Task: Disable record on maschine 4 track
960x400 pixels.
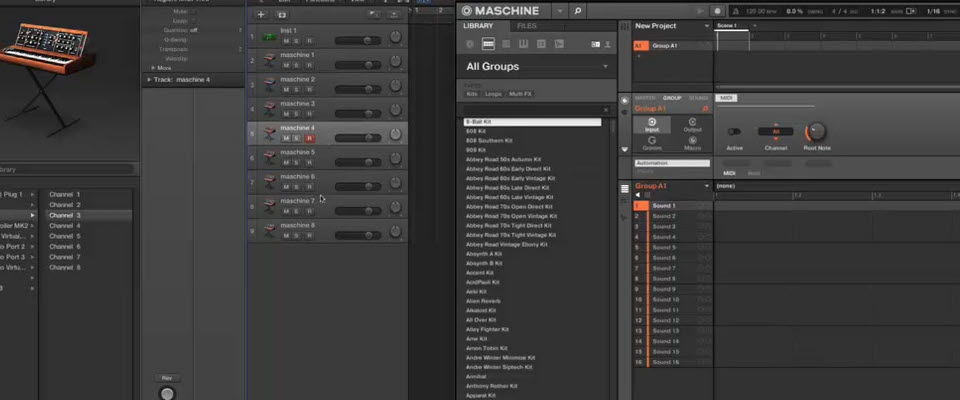Action: [309, 138]
